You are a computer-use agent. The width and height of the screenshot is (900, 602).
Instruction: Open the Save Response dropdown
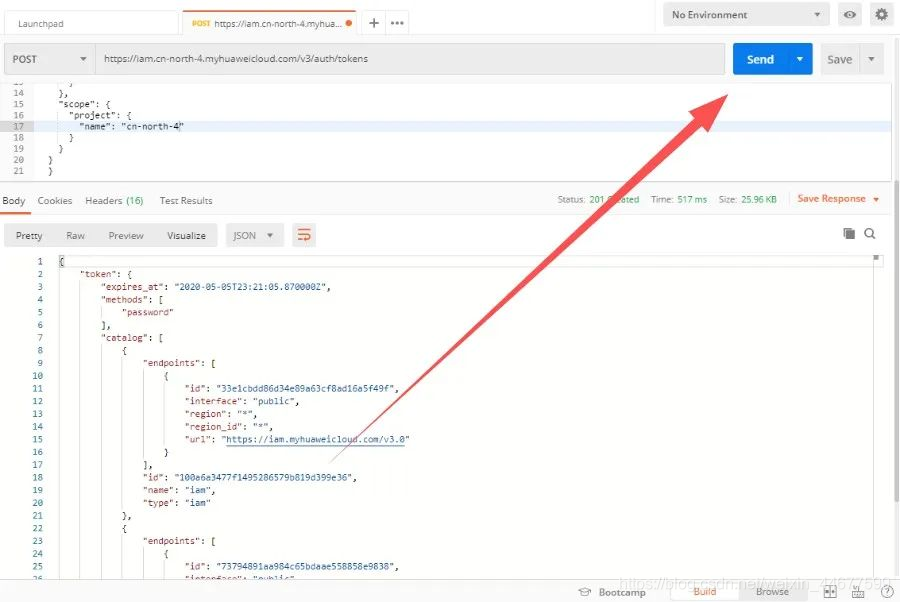point(837,199)
